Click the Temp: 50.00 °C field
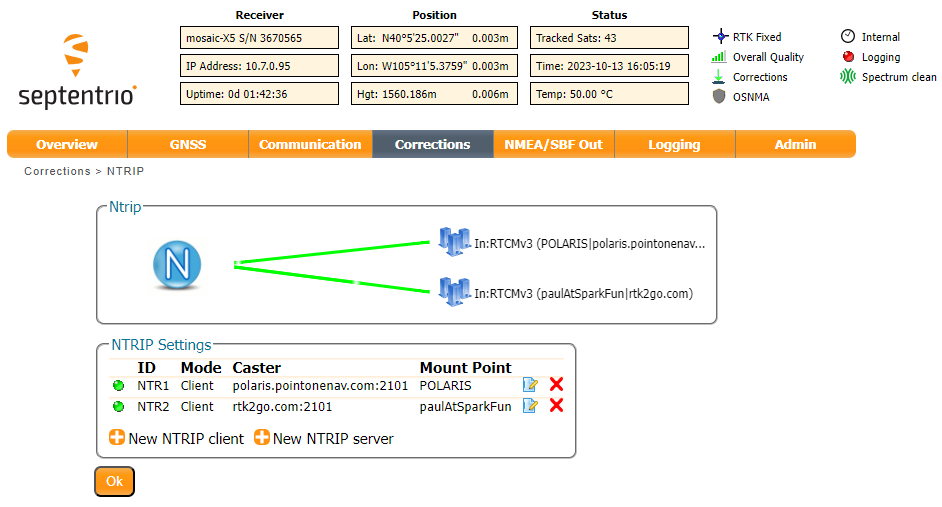Viewport: 942px width, 507px height. click(x=609, y=94)
